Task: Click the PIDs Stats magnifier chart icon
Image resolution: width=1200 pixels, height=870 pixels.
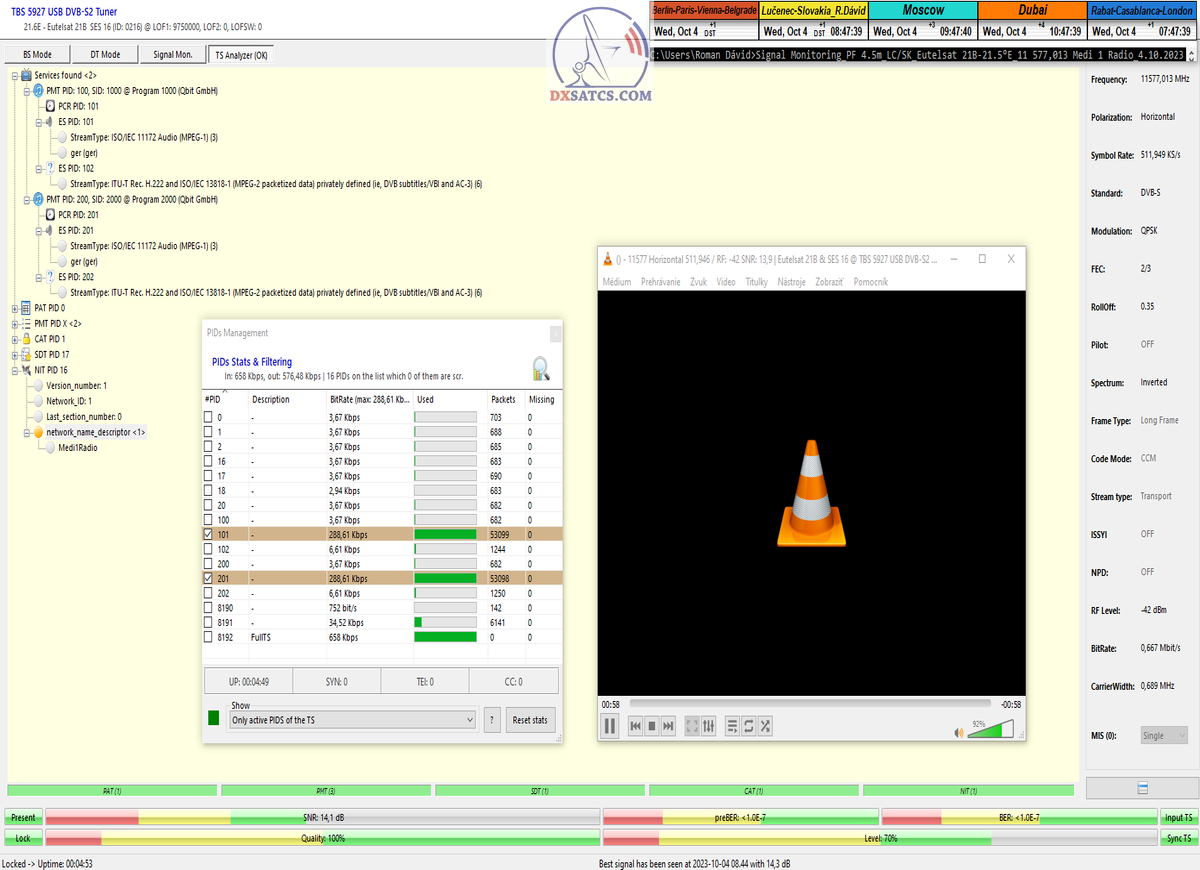Action: pyautogui.click(x=540, y=369)
